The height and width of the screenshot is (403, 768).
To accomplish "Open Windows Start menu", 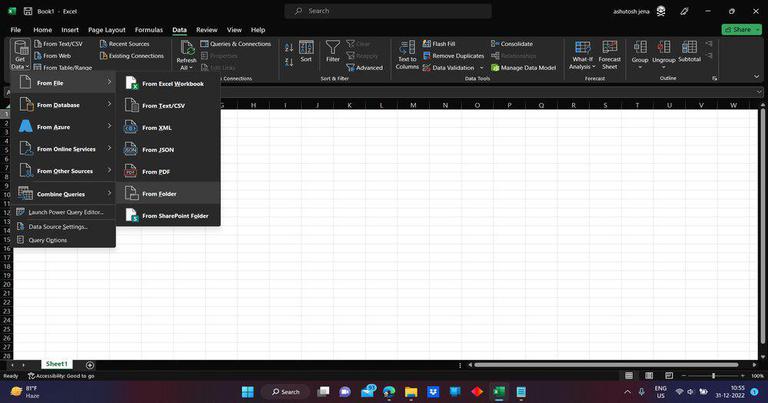I will pos(248,392).
